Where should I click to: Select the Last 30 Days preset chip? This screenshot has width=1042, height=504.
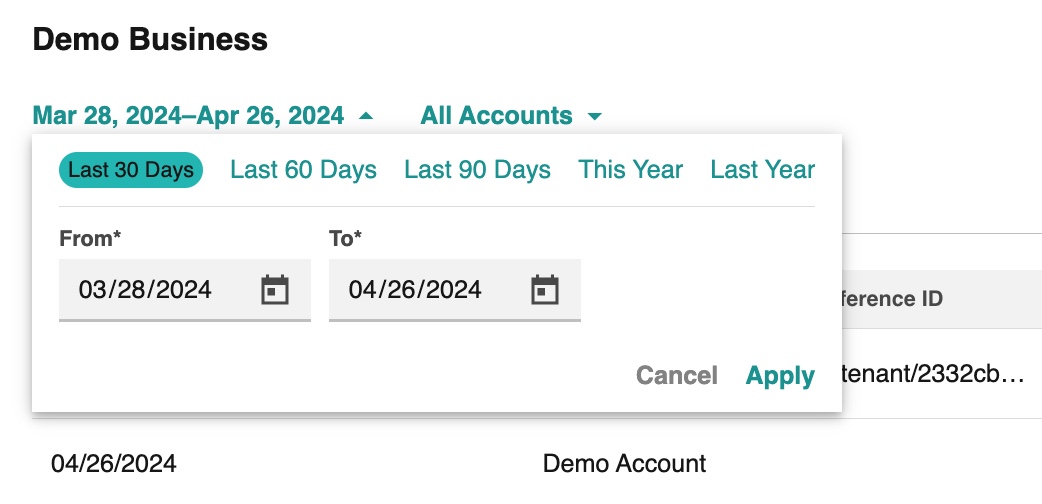[x=131, y=170]
